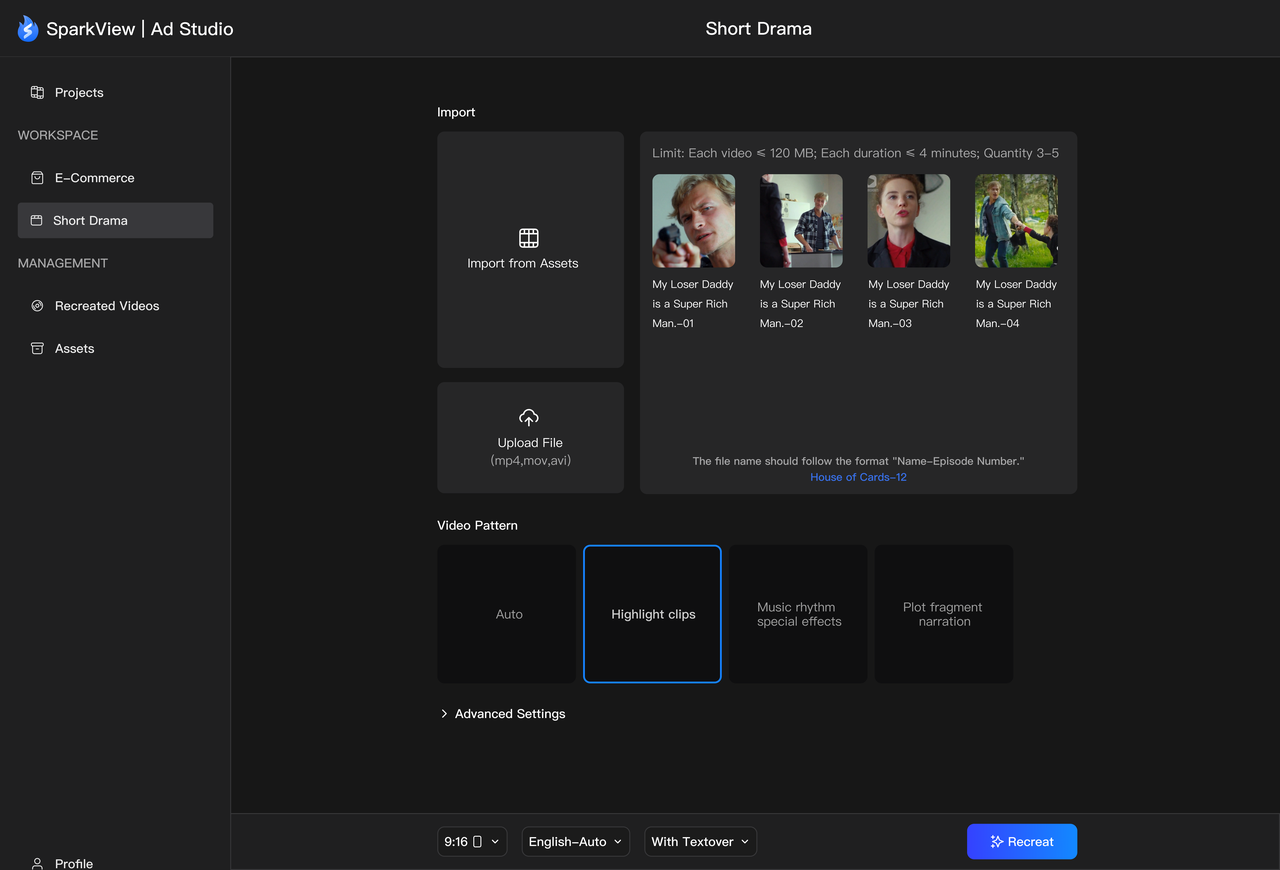1280x870 pixels.
Task: Click the House of Cards-12 example link
Action: pos(858,477)
